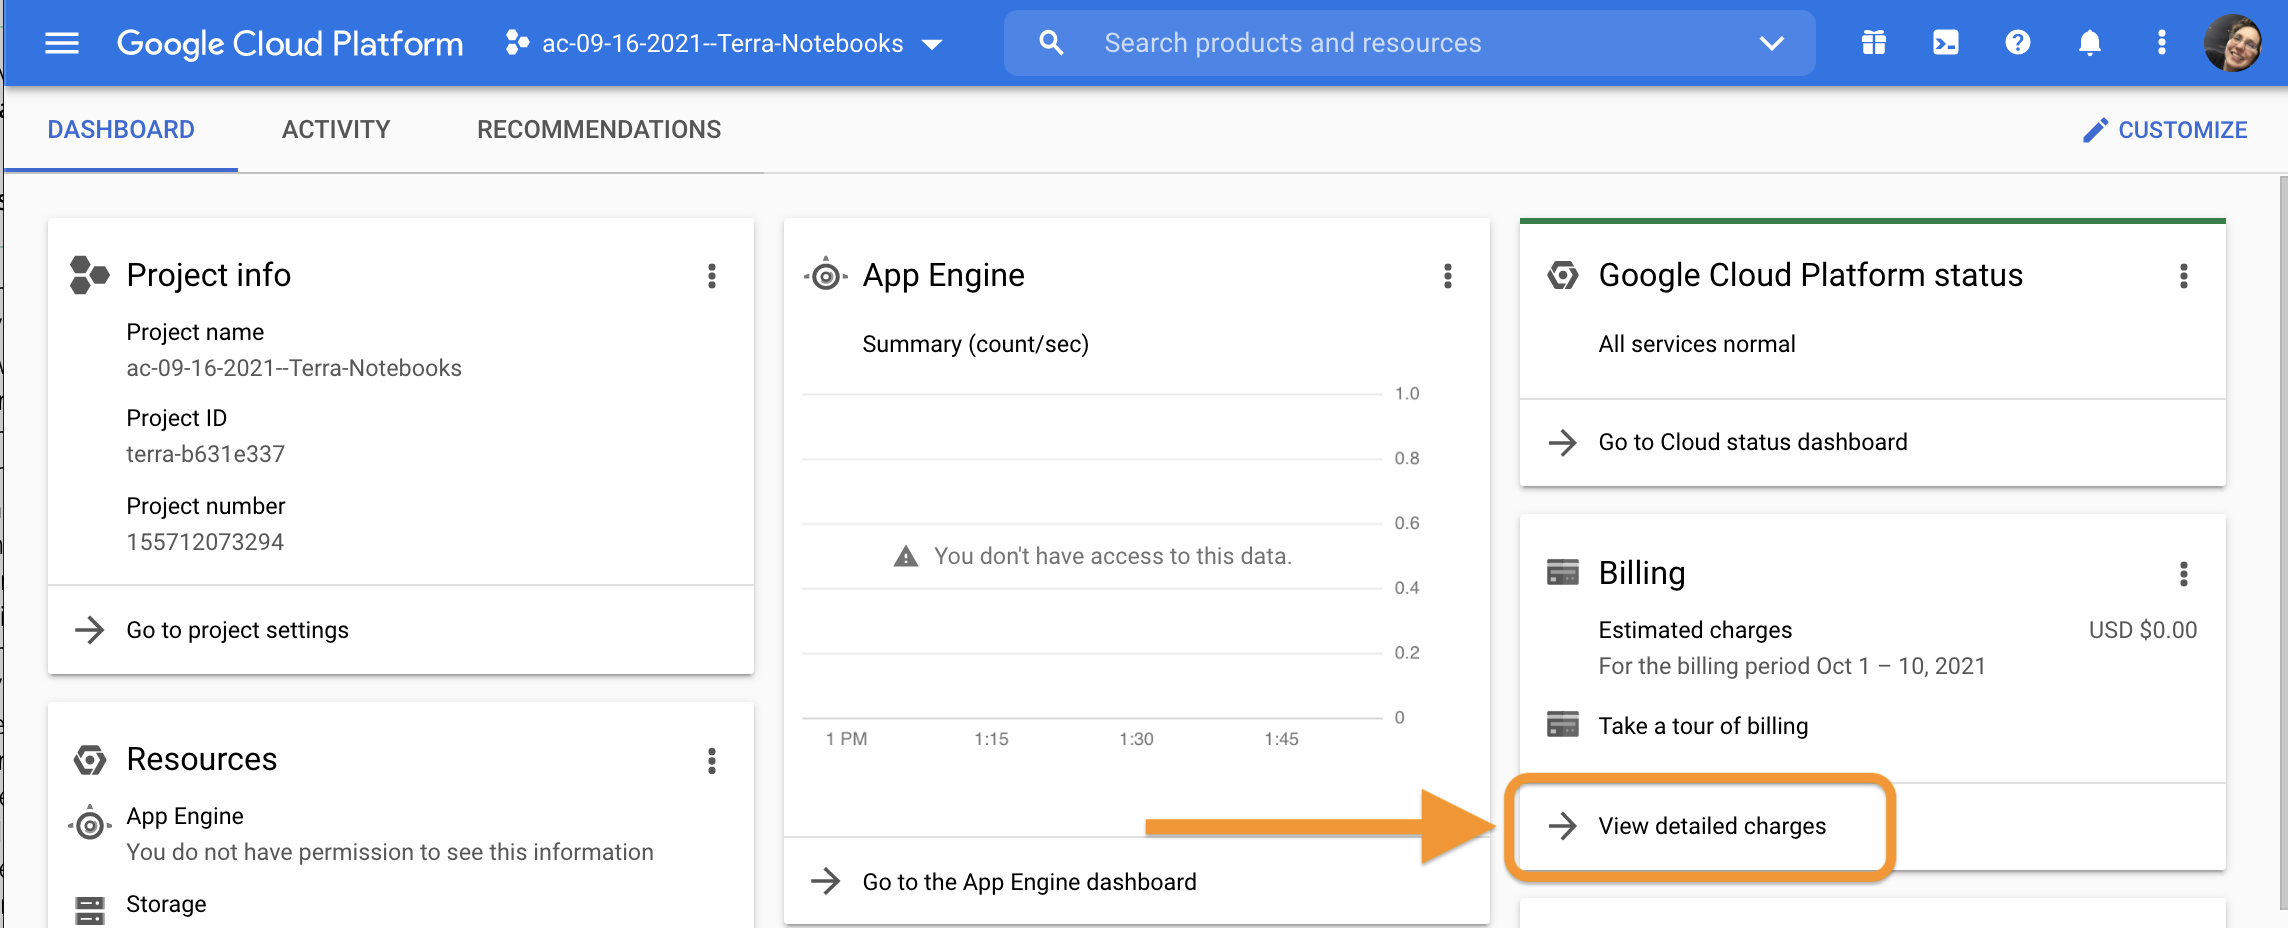Click View detailed charges link
2288x928 pixels.
[x=1711, y=826]
